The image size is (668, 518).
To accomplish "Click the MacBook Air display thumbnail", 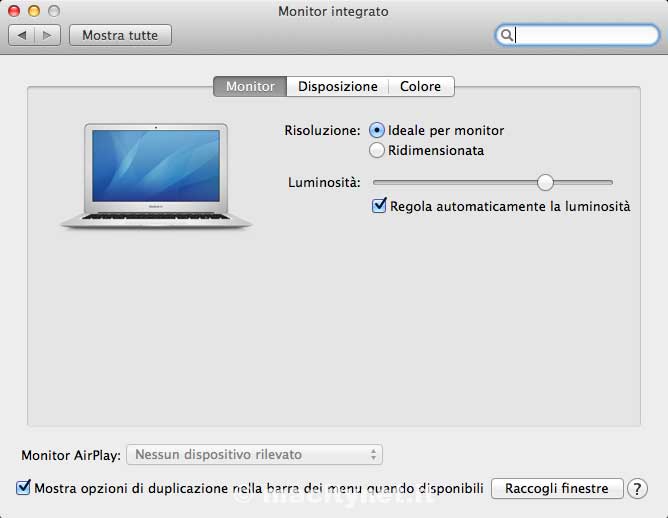I will pos(156,176).
